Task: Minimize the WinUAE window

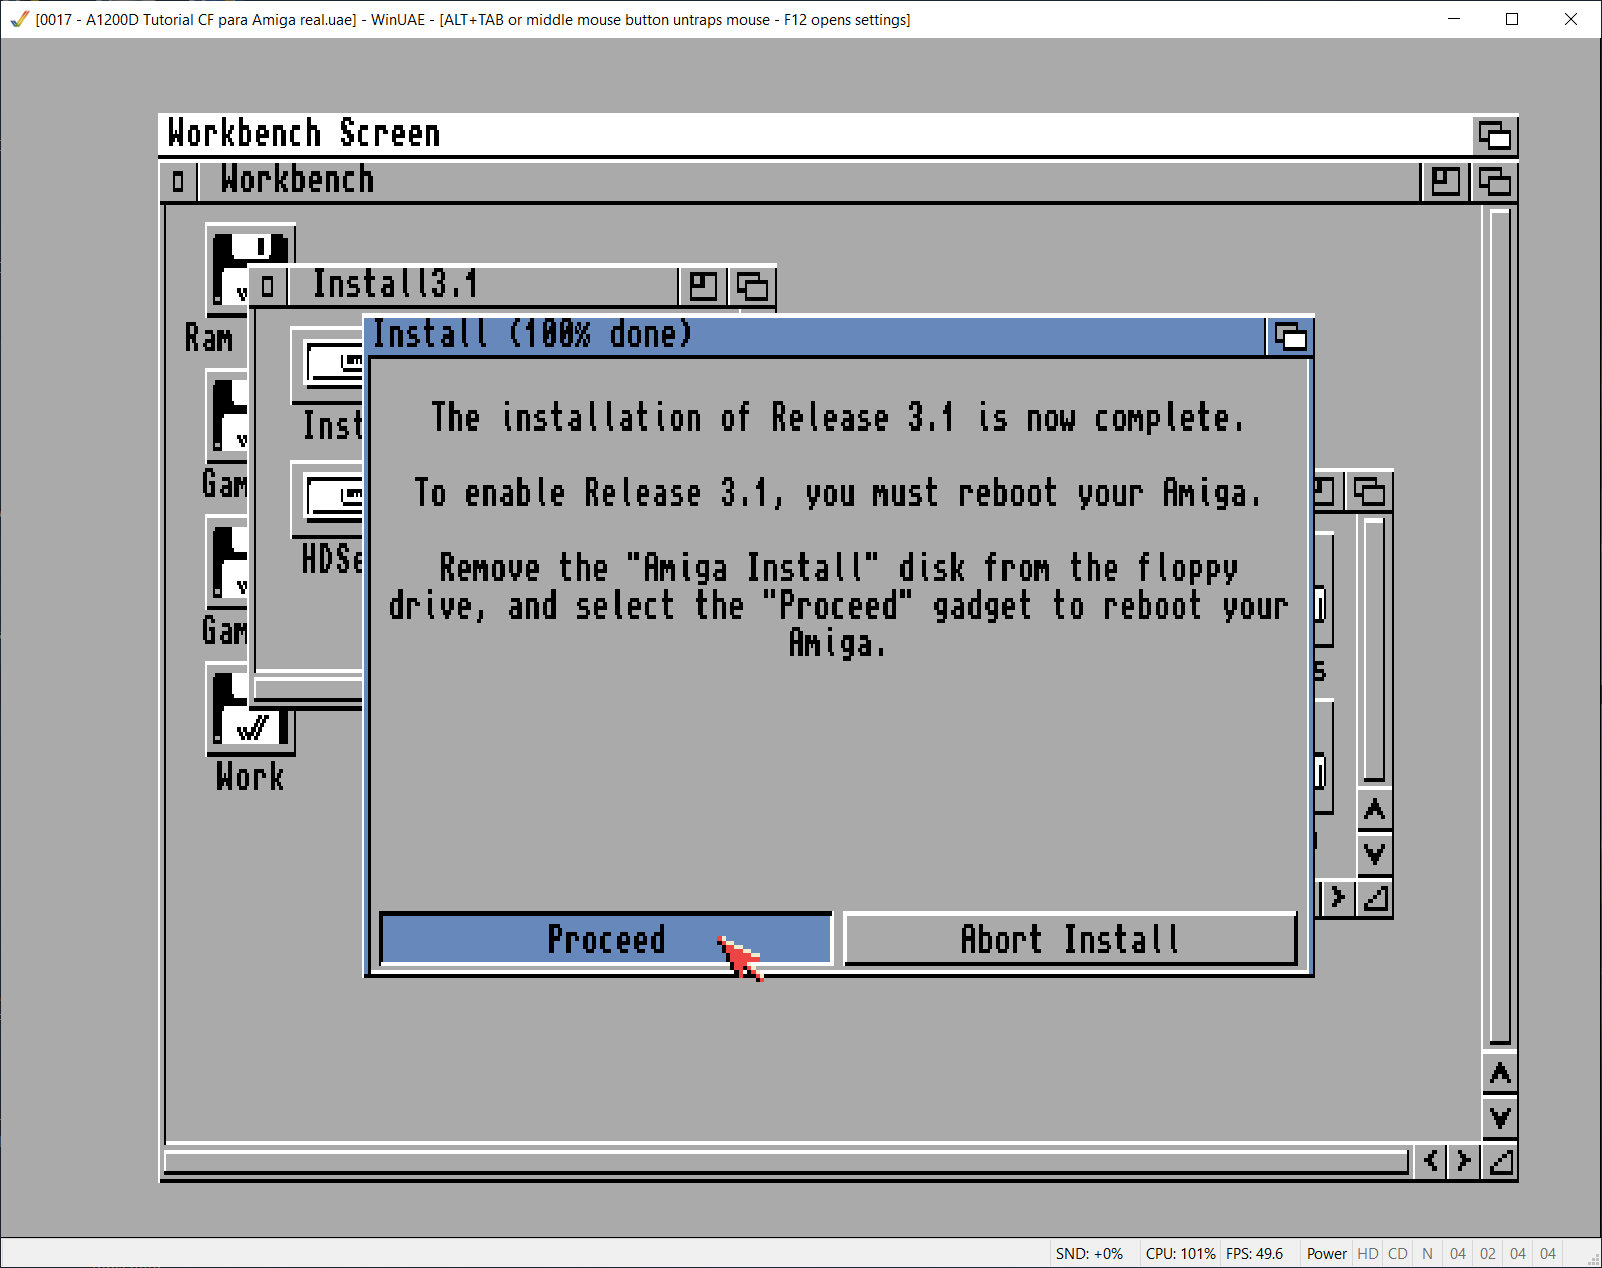Action: pyautogui.click(x=1454, y=19)
